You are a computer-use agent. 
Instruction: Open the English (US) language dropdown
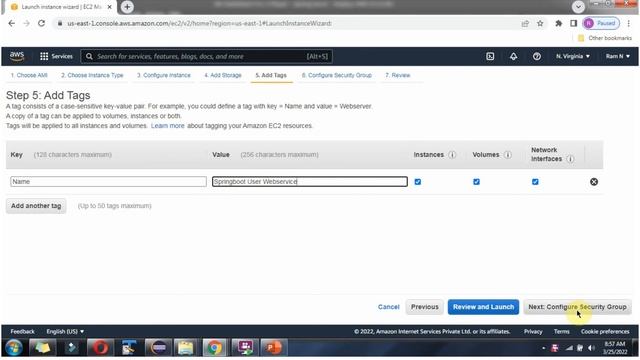65,331
